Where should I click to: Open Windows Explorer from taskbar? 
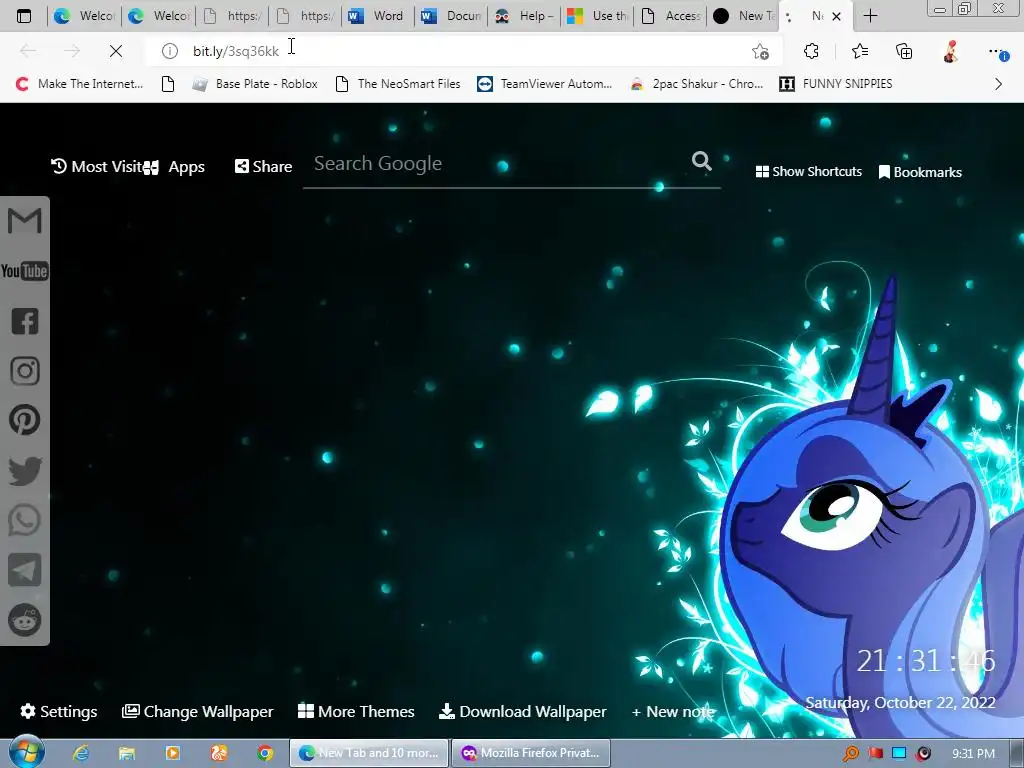click(127, 753)
